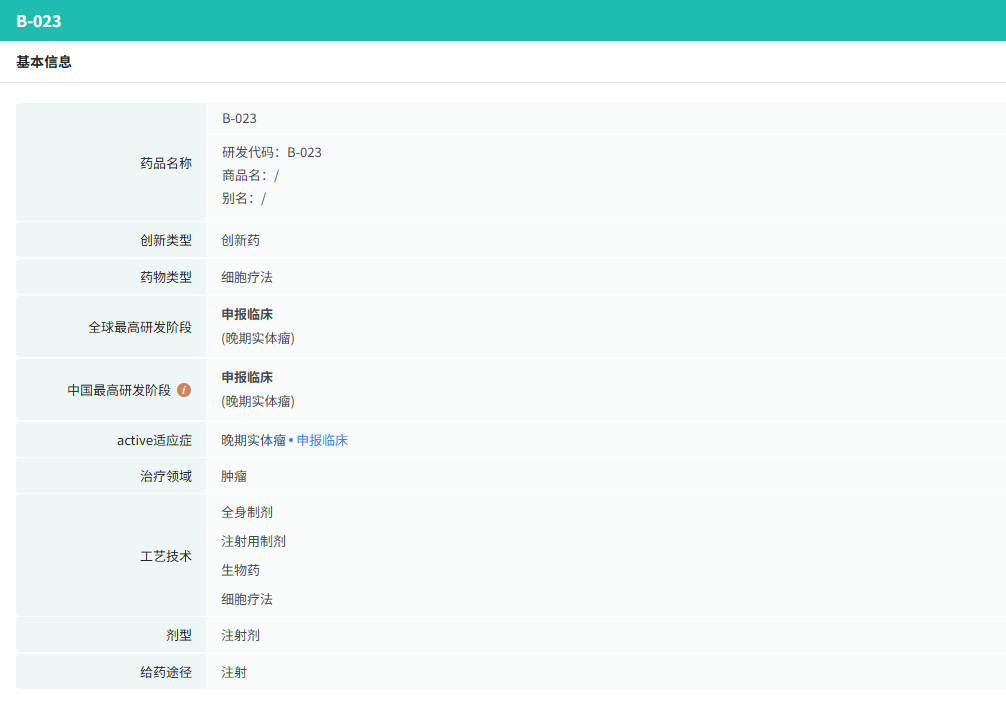The image size is (1006, 706).
Task: Select 肿瘤 in the 治疗领域 row
Action: pos(234,476)
